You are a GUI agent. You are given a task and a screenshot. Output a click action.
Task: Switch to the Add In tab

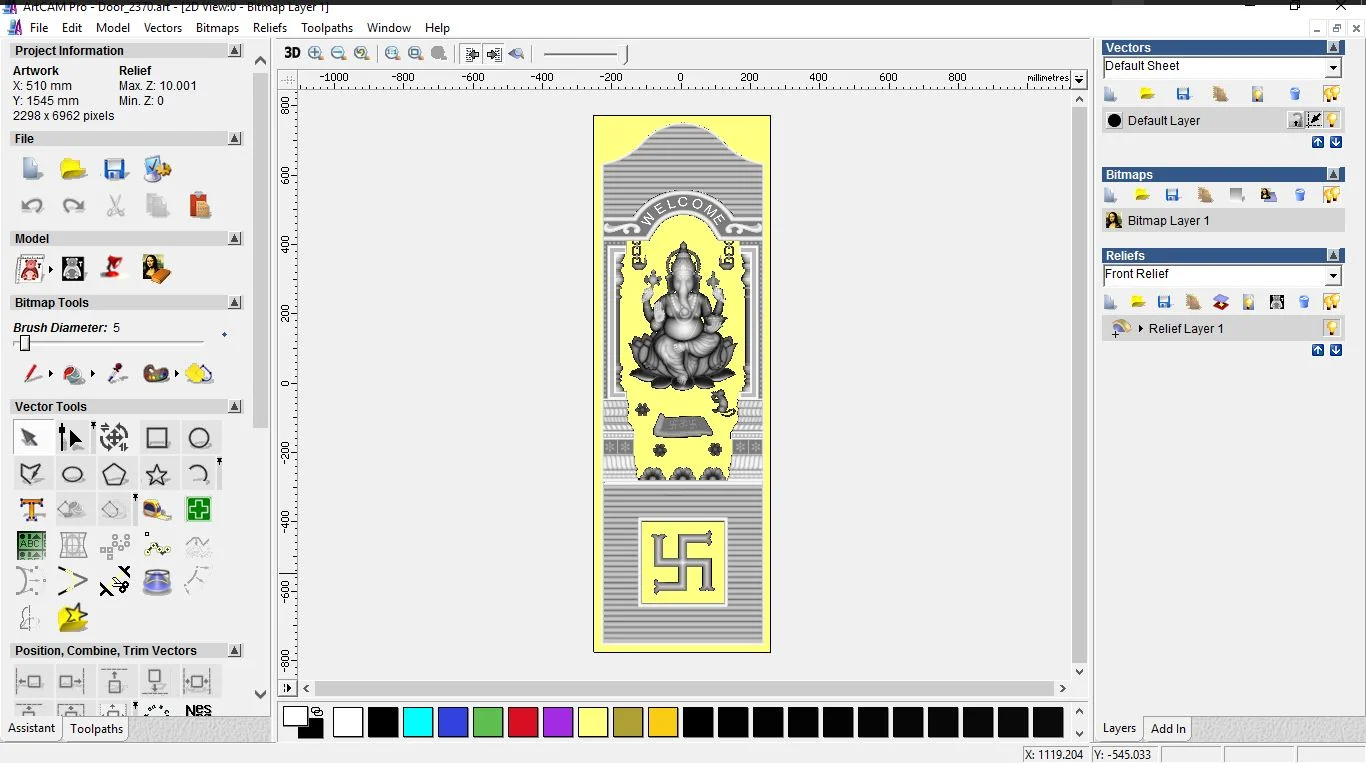point(1168,729)
